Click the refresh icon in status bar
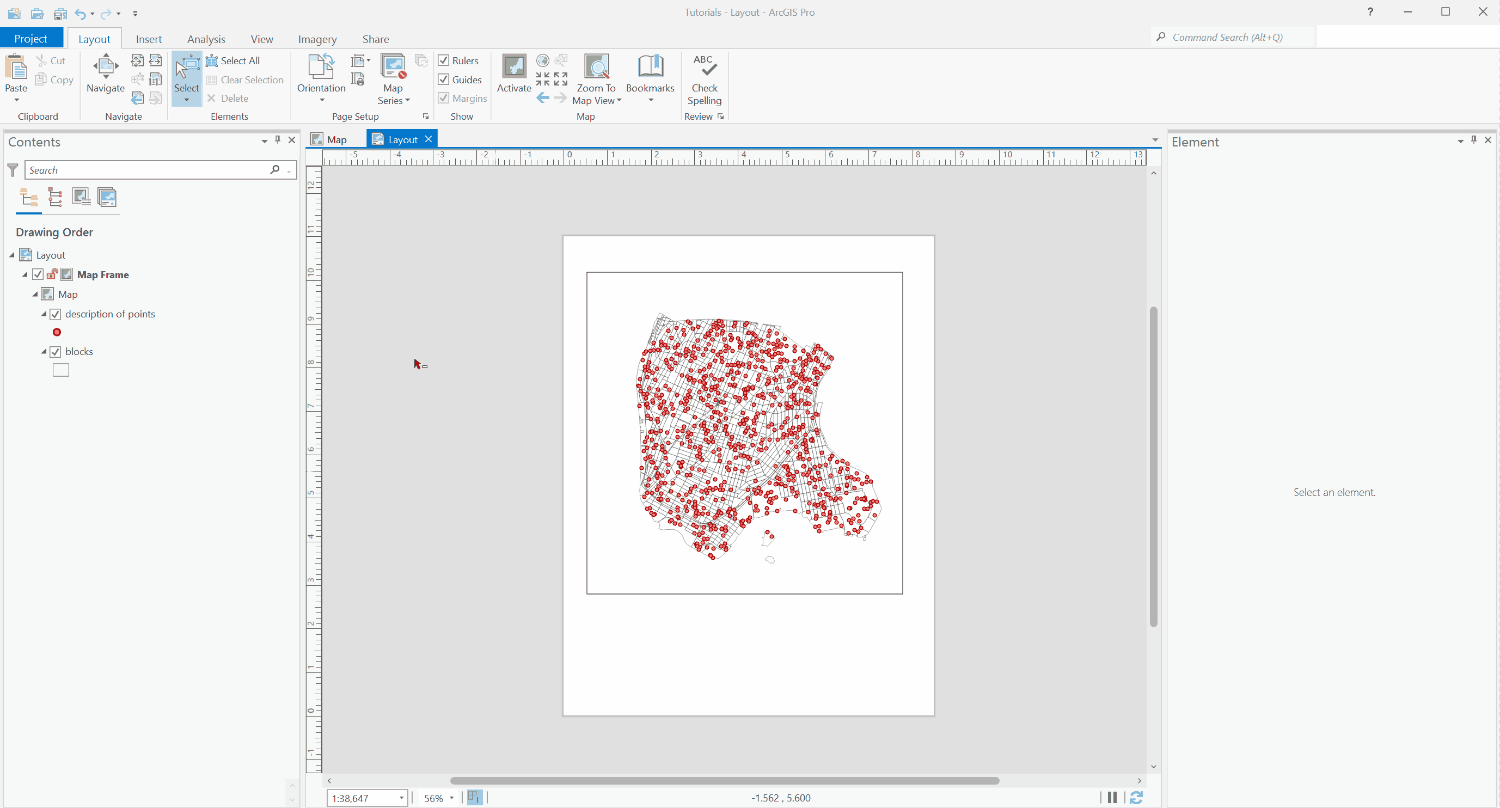The image size is (1500, 808). click(1136, 797)
